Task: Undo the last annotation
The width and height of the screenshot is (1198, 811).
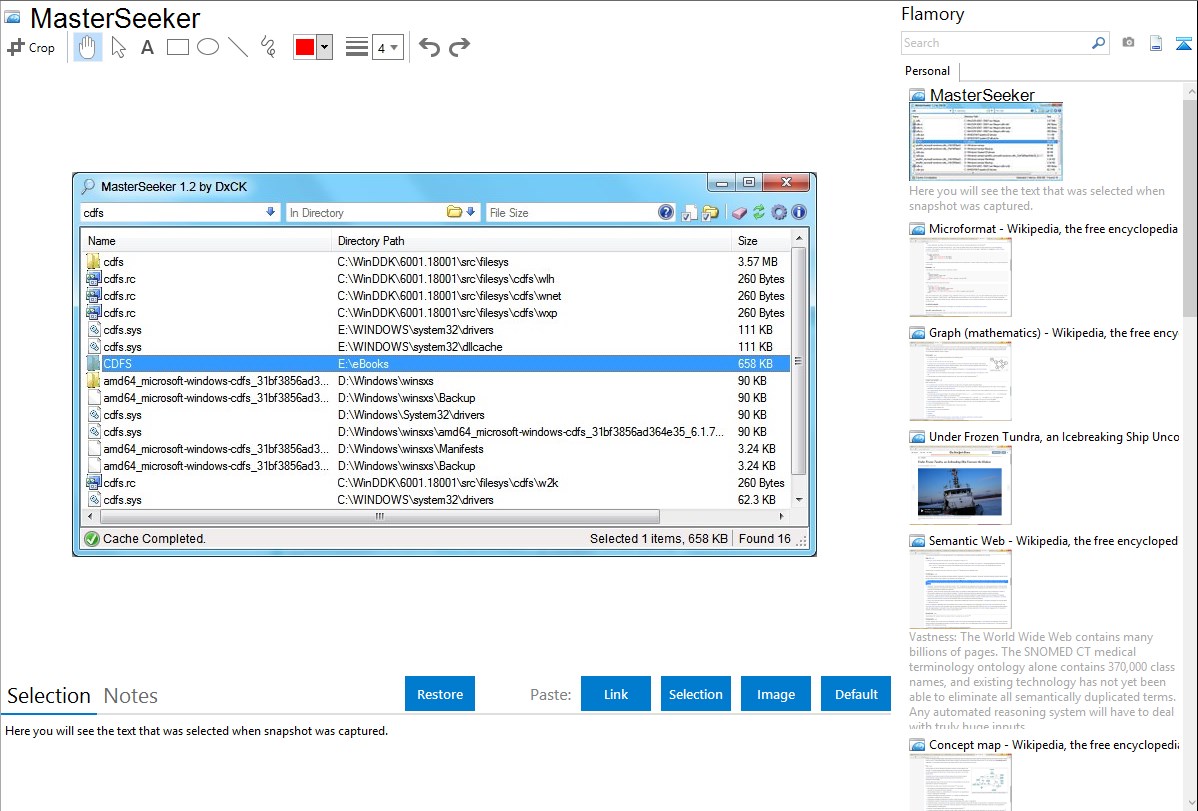Action: tap(429, 47)
